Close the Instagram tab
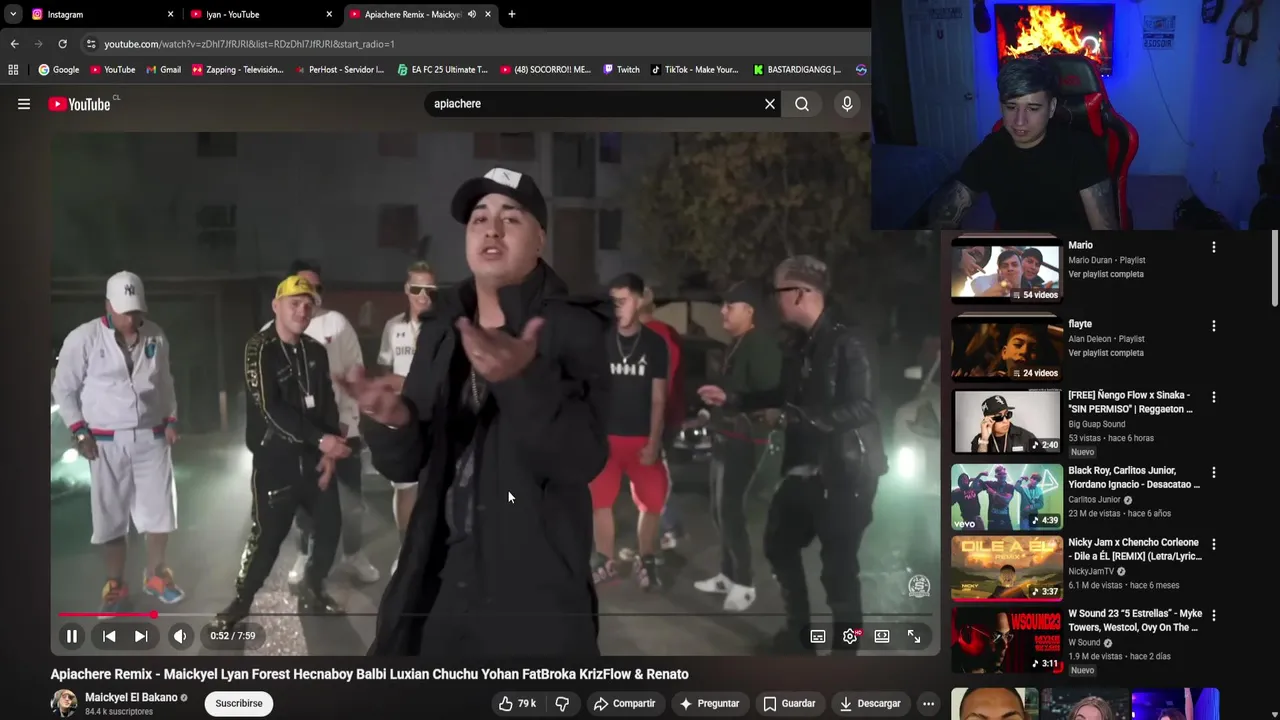Viewport: 1280px width, 720px height. 170,14
